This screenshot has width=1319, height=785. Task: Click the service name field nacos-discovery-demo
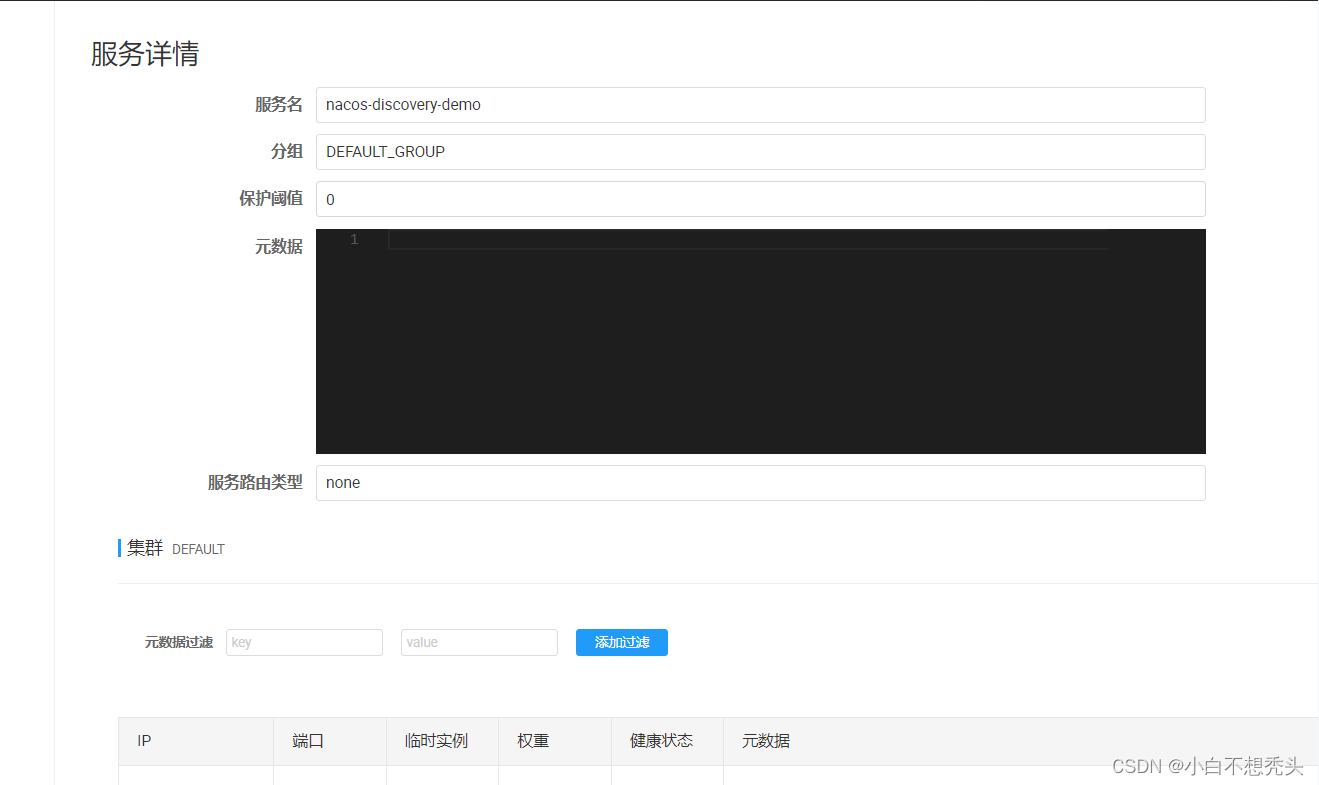pos(760,105)
